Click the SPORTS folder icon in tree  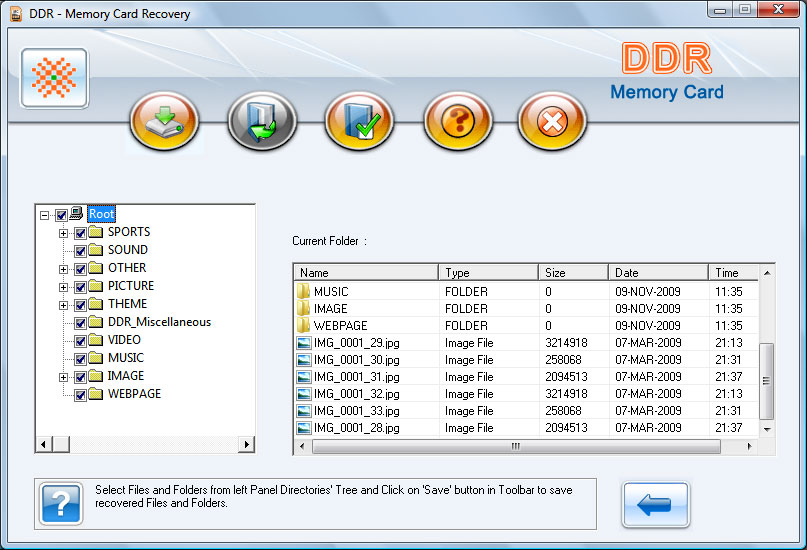(x=96, y=232)
